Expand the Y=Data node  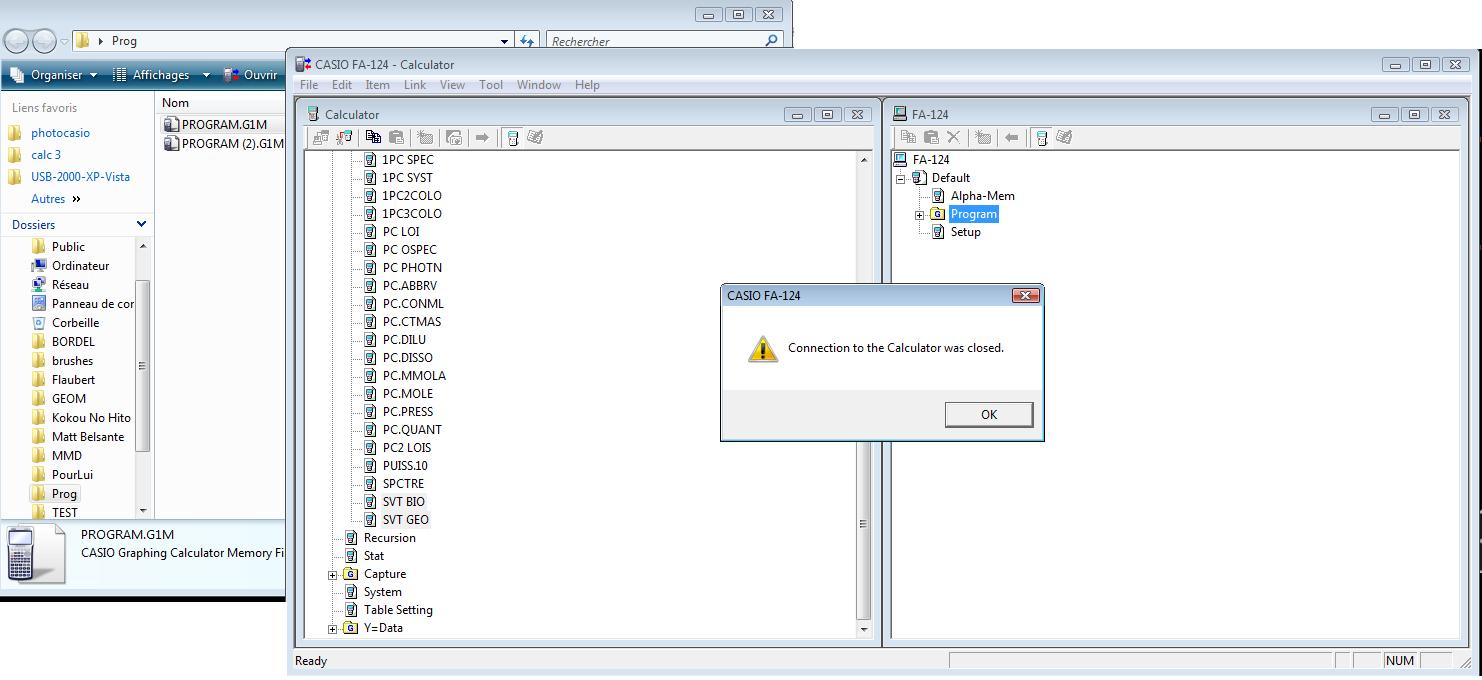click(x=333, y=628)
